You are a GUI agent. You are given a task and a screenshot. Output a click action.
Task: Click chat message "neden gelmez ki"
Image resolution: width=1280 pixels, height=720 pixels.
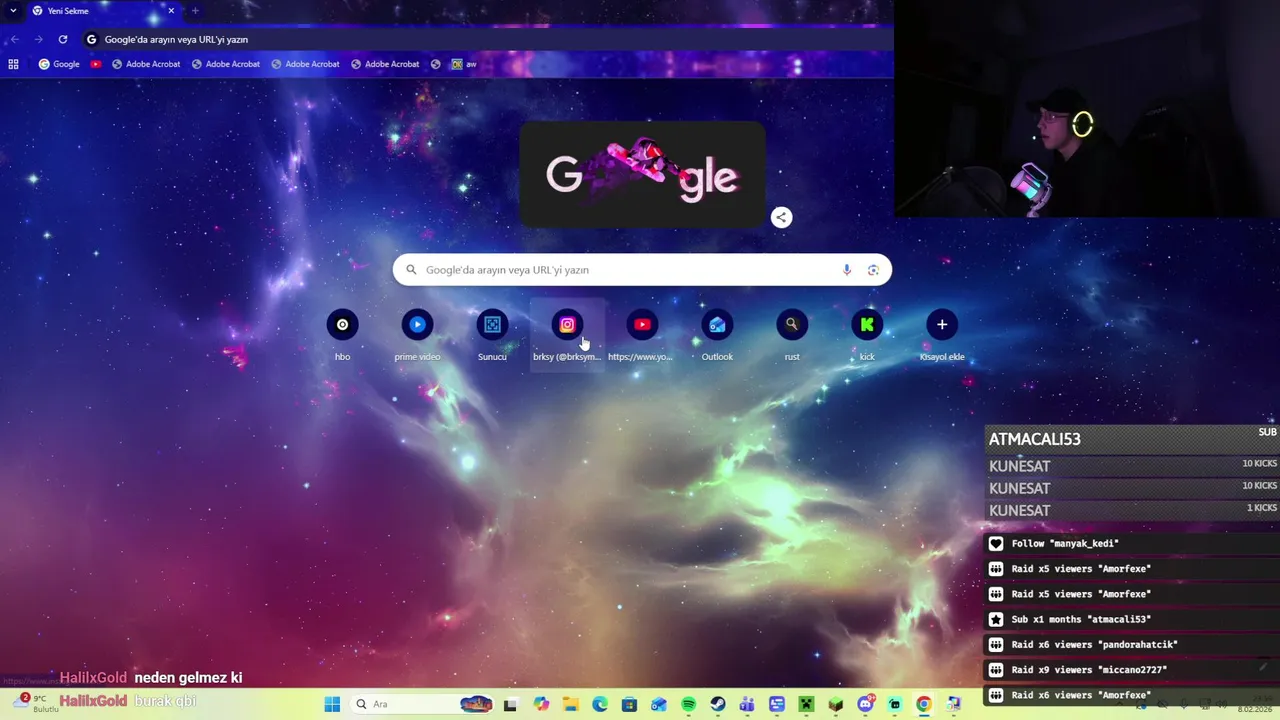click(188, 678)
